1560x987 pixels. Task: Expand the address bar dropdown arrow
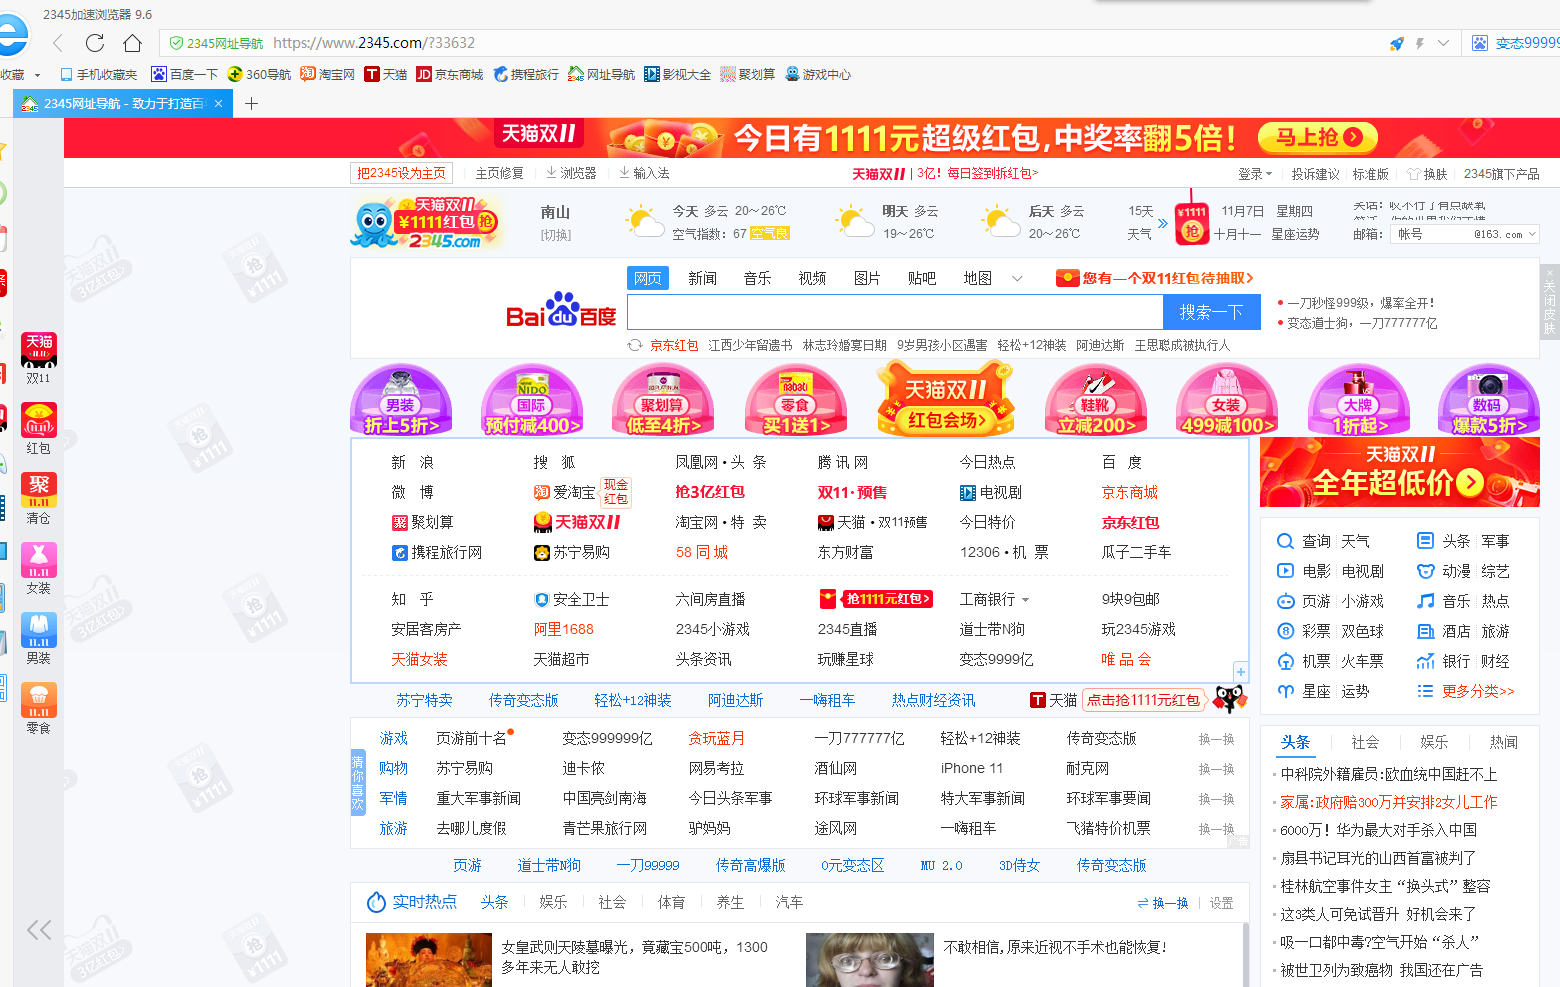click(x=1443, y=43)
